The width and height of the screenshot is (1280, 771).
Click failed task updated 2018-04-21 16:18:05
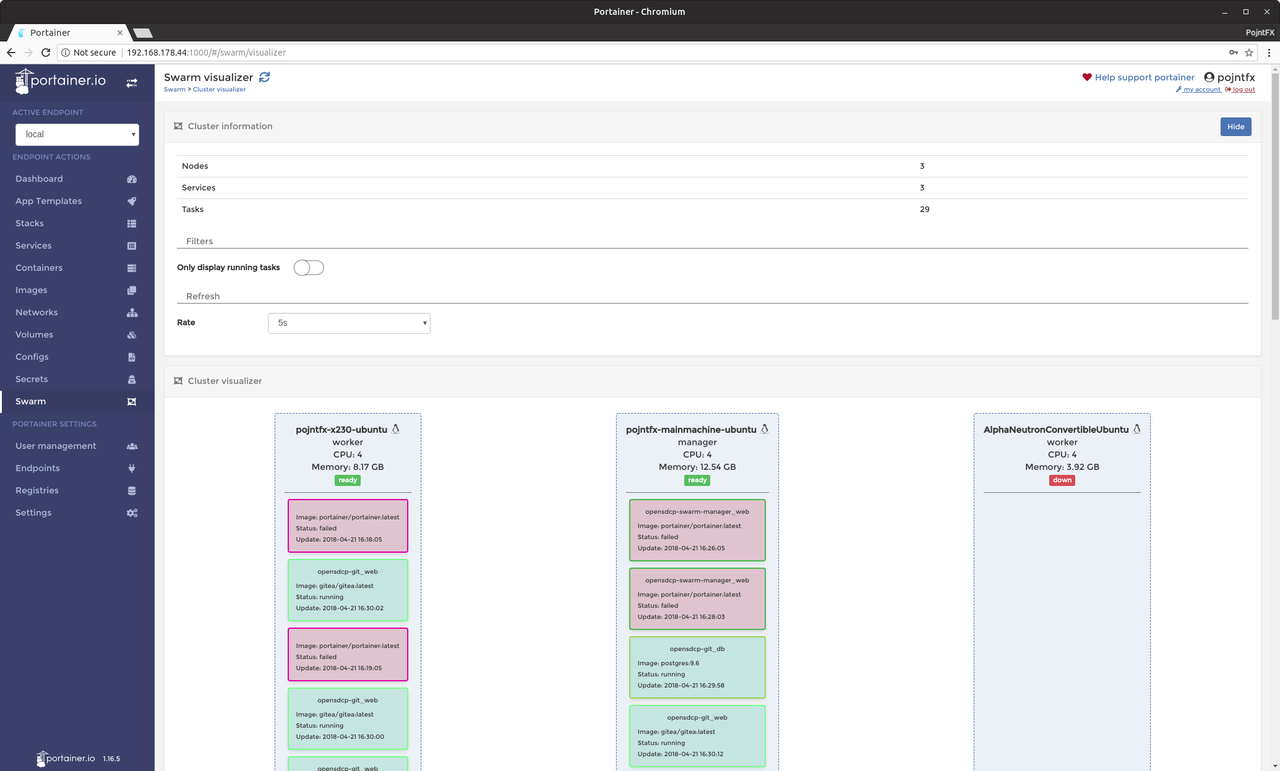[x=348, y=526]
